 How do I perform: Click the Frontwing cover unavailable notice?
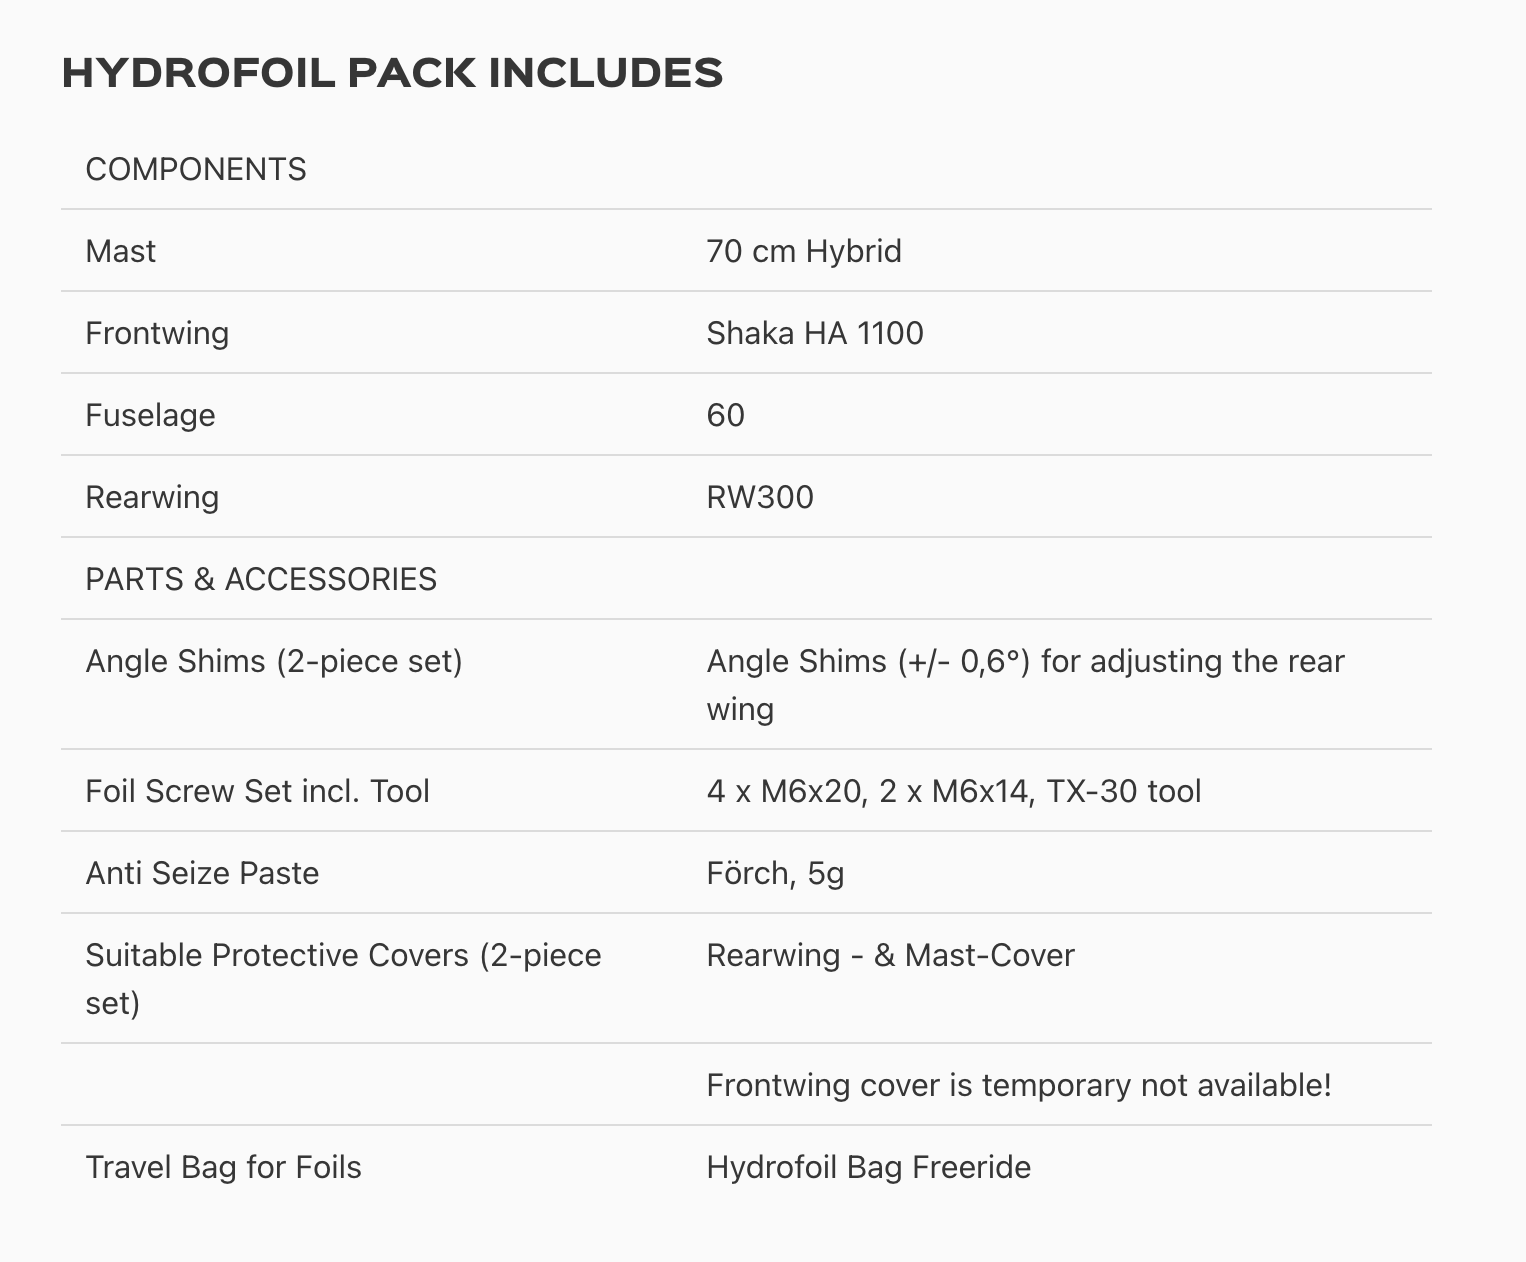click(x=1018, y=1085)
